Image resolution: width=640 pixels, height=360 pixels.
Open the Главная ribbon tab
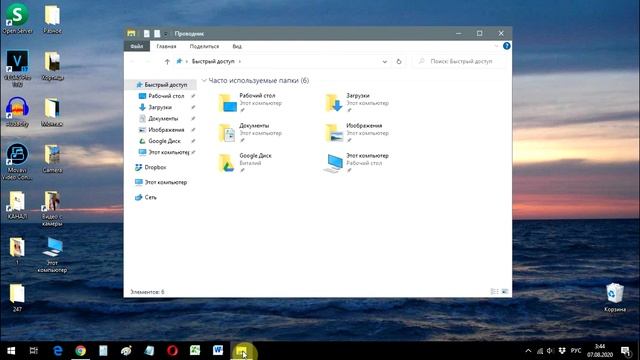pos(167,46)
